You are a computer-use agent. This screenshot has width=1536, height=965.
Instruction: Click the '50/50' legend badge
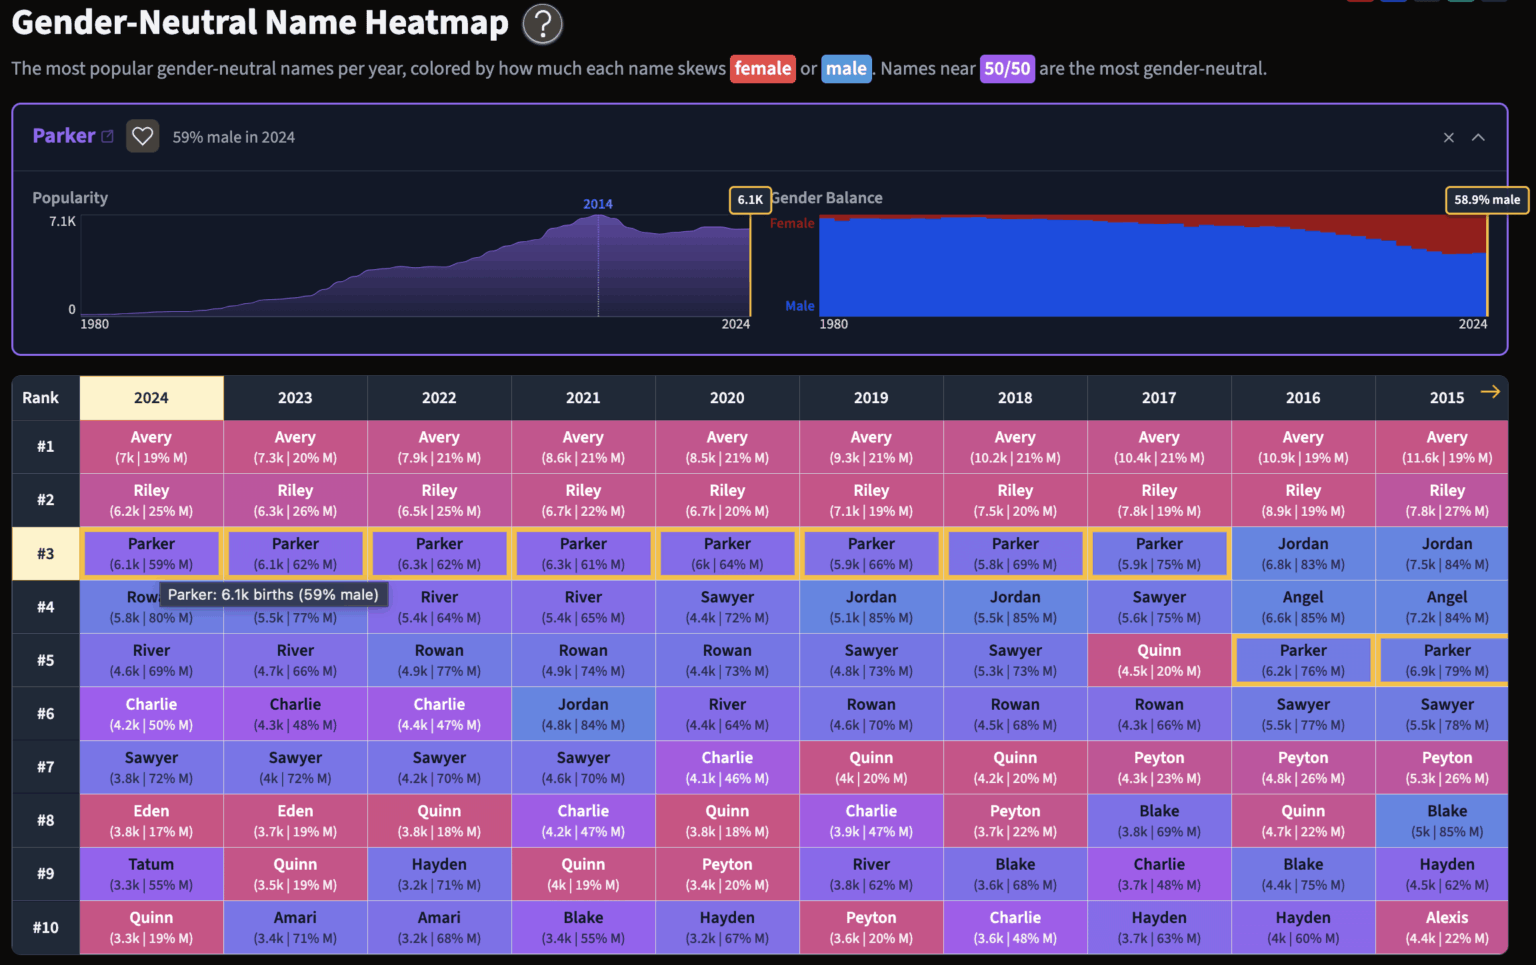[x=1007, y=68]
